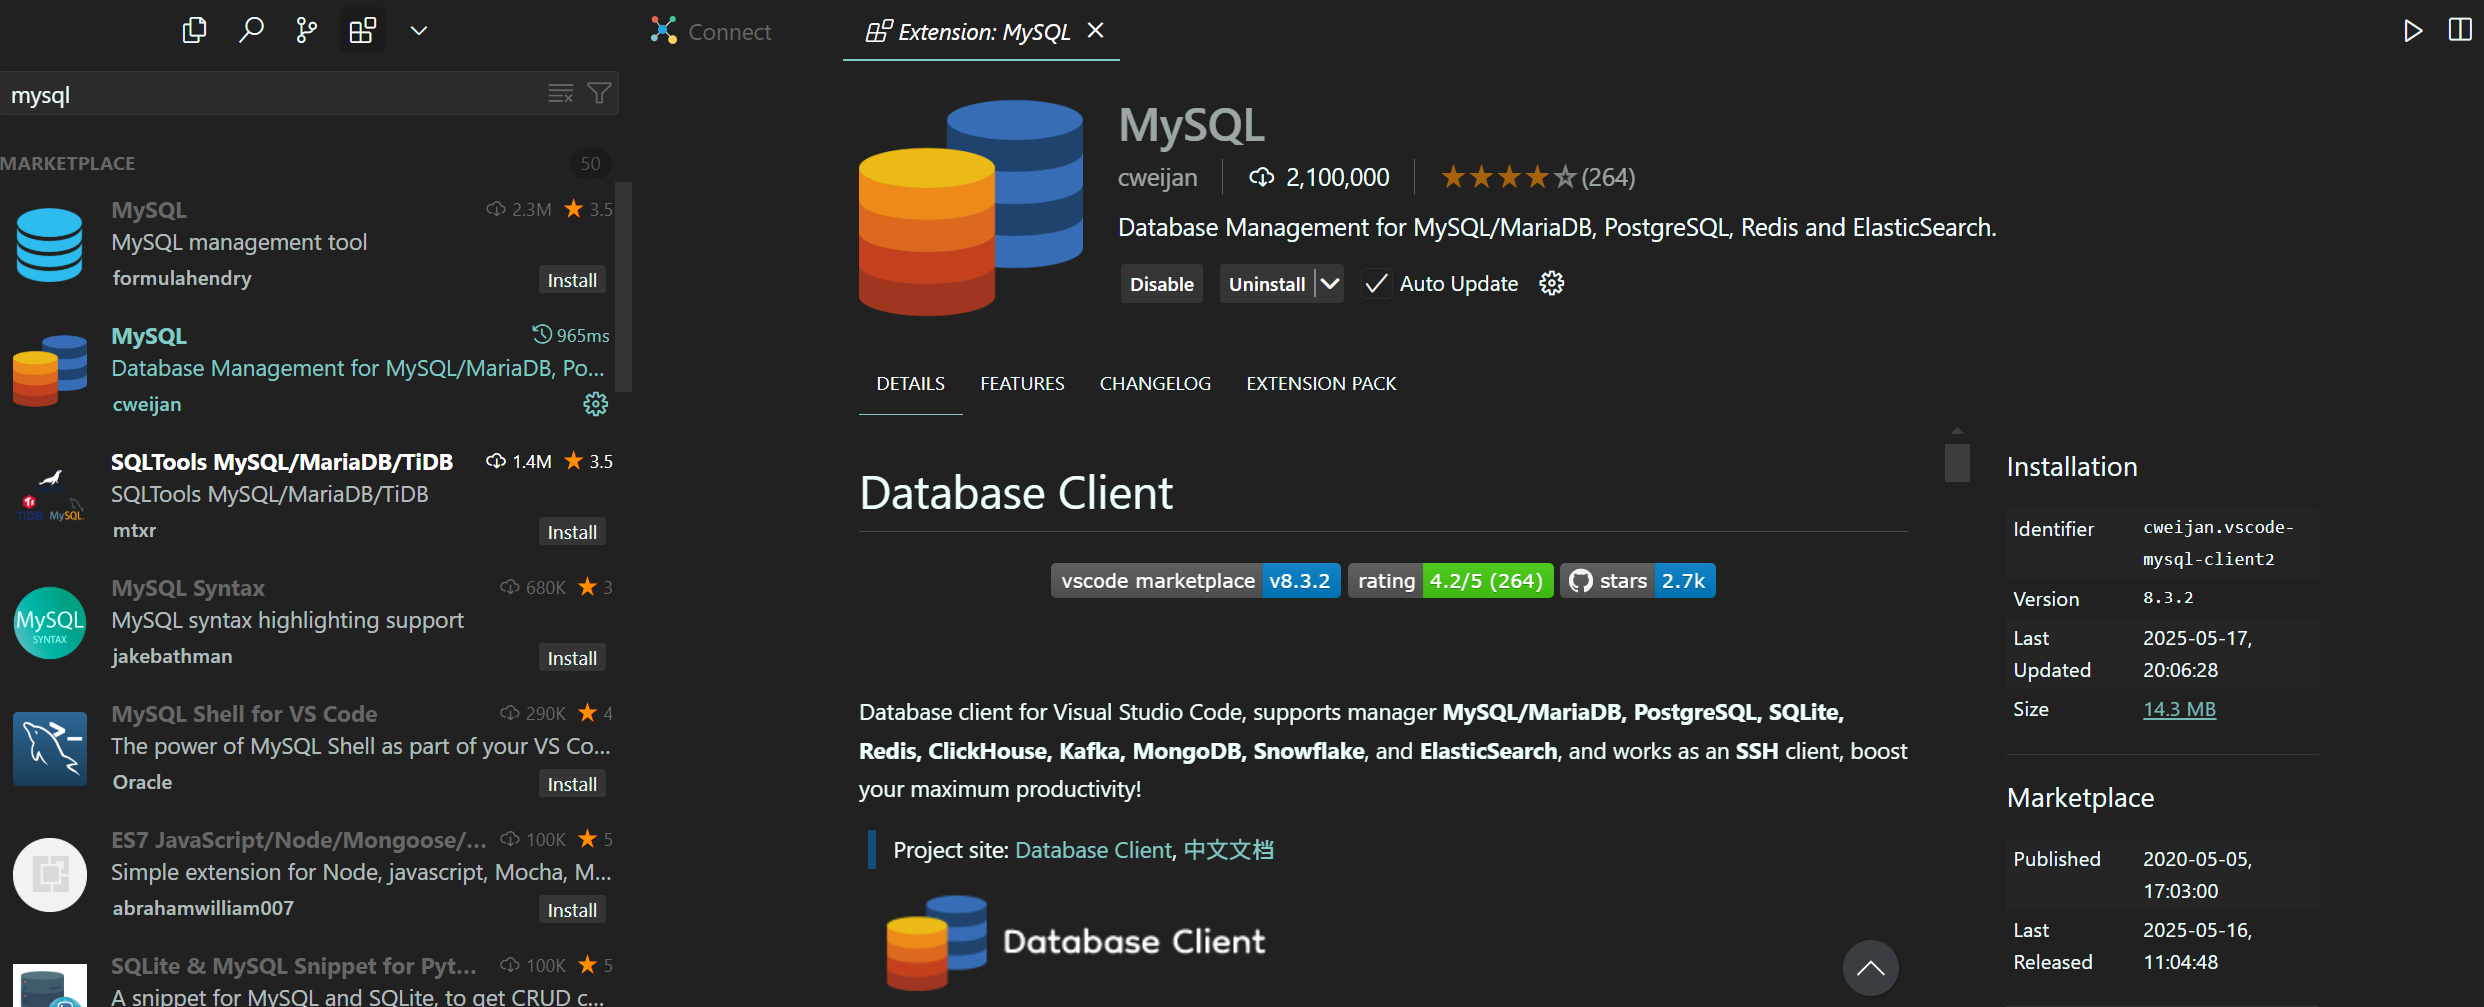Open the SQLTools extension logo icon
Image resolution: width=2484 pixels, height=1007 pixels.
point(49,497)
